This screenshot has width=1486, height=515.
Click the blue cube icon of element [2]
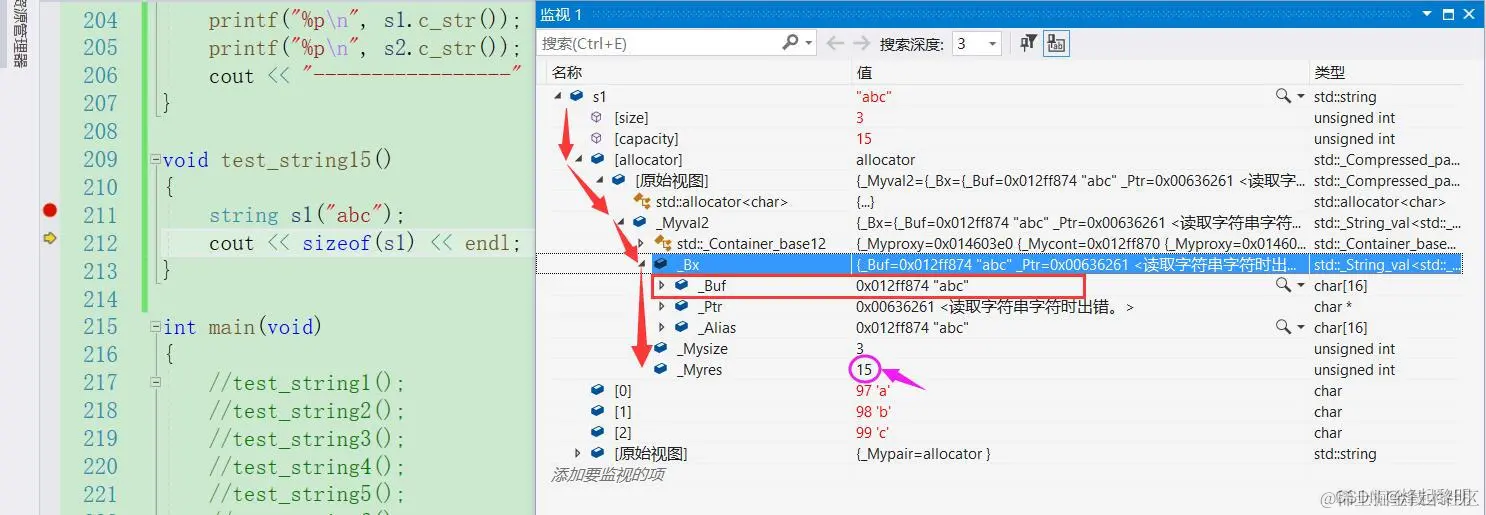pyautogui.click(x=597, y=432)
